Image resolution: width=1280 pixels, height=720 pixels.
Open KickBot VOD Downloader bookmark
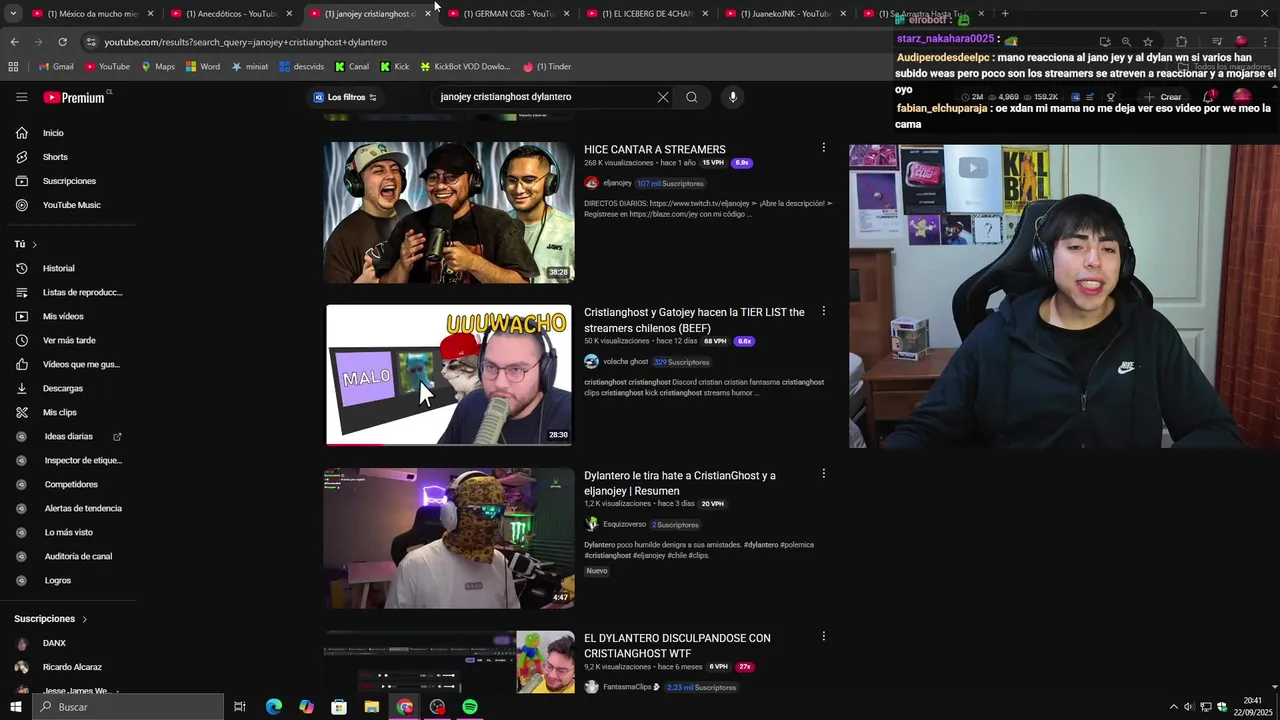(x=465, y=67)
